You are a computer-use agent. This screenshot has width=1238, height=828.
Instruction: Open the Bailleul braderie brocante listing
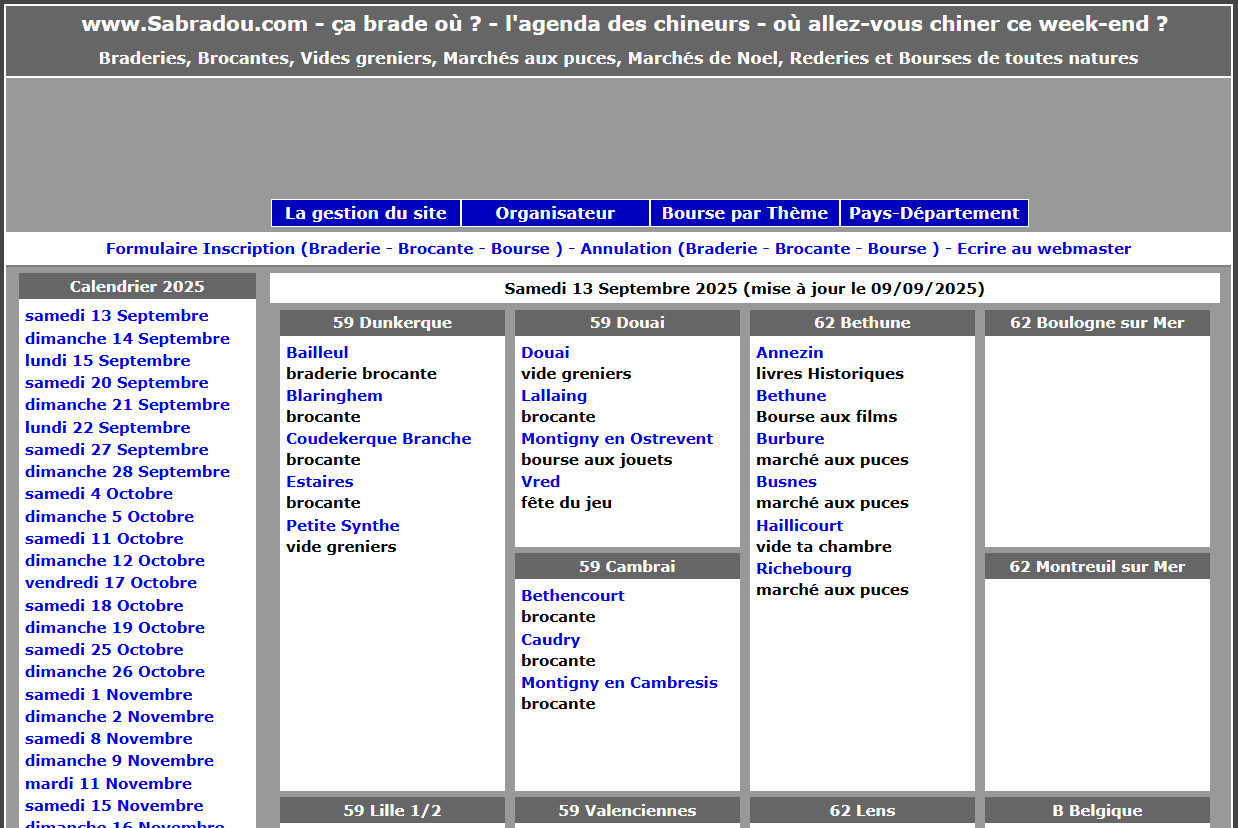pyautogui.click(x=317, y=353)
